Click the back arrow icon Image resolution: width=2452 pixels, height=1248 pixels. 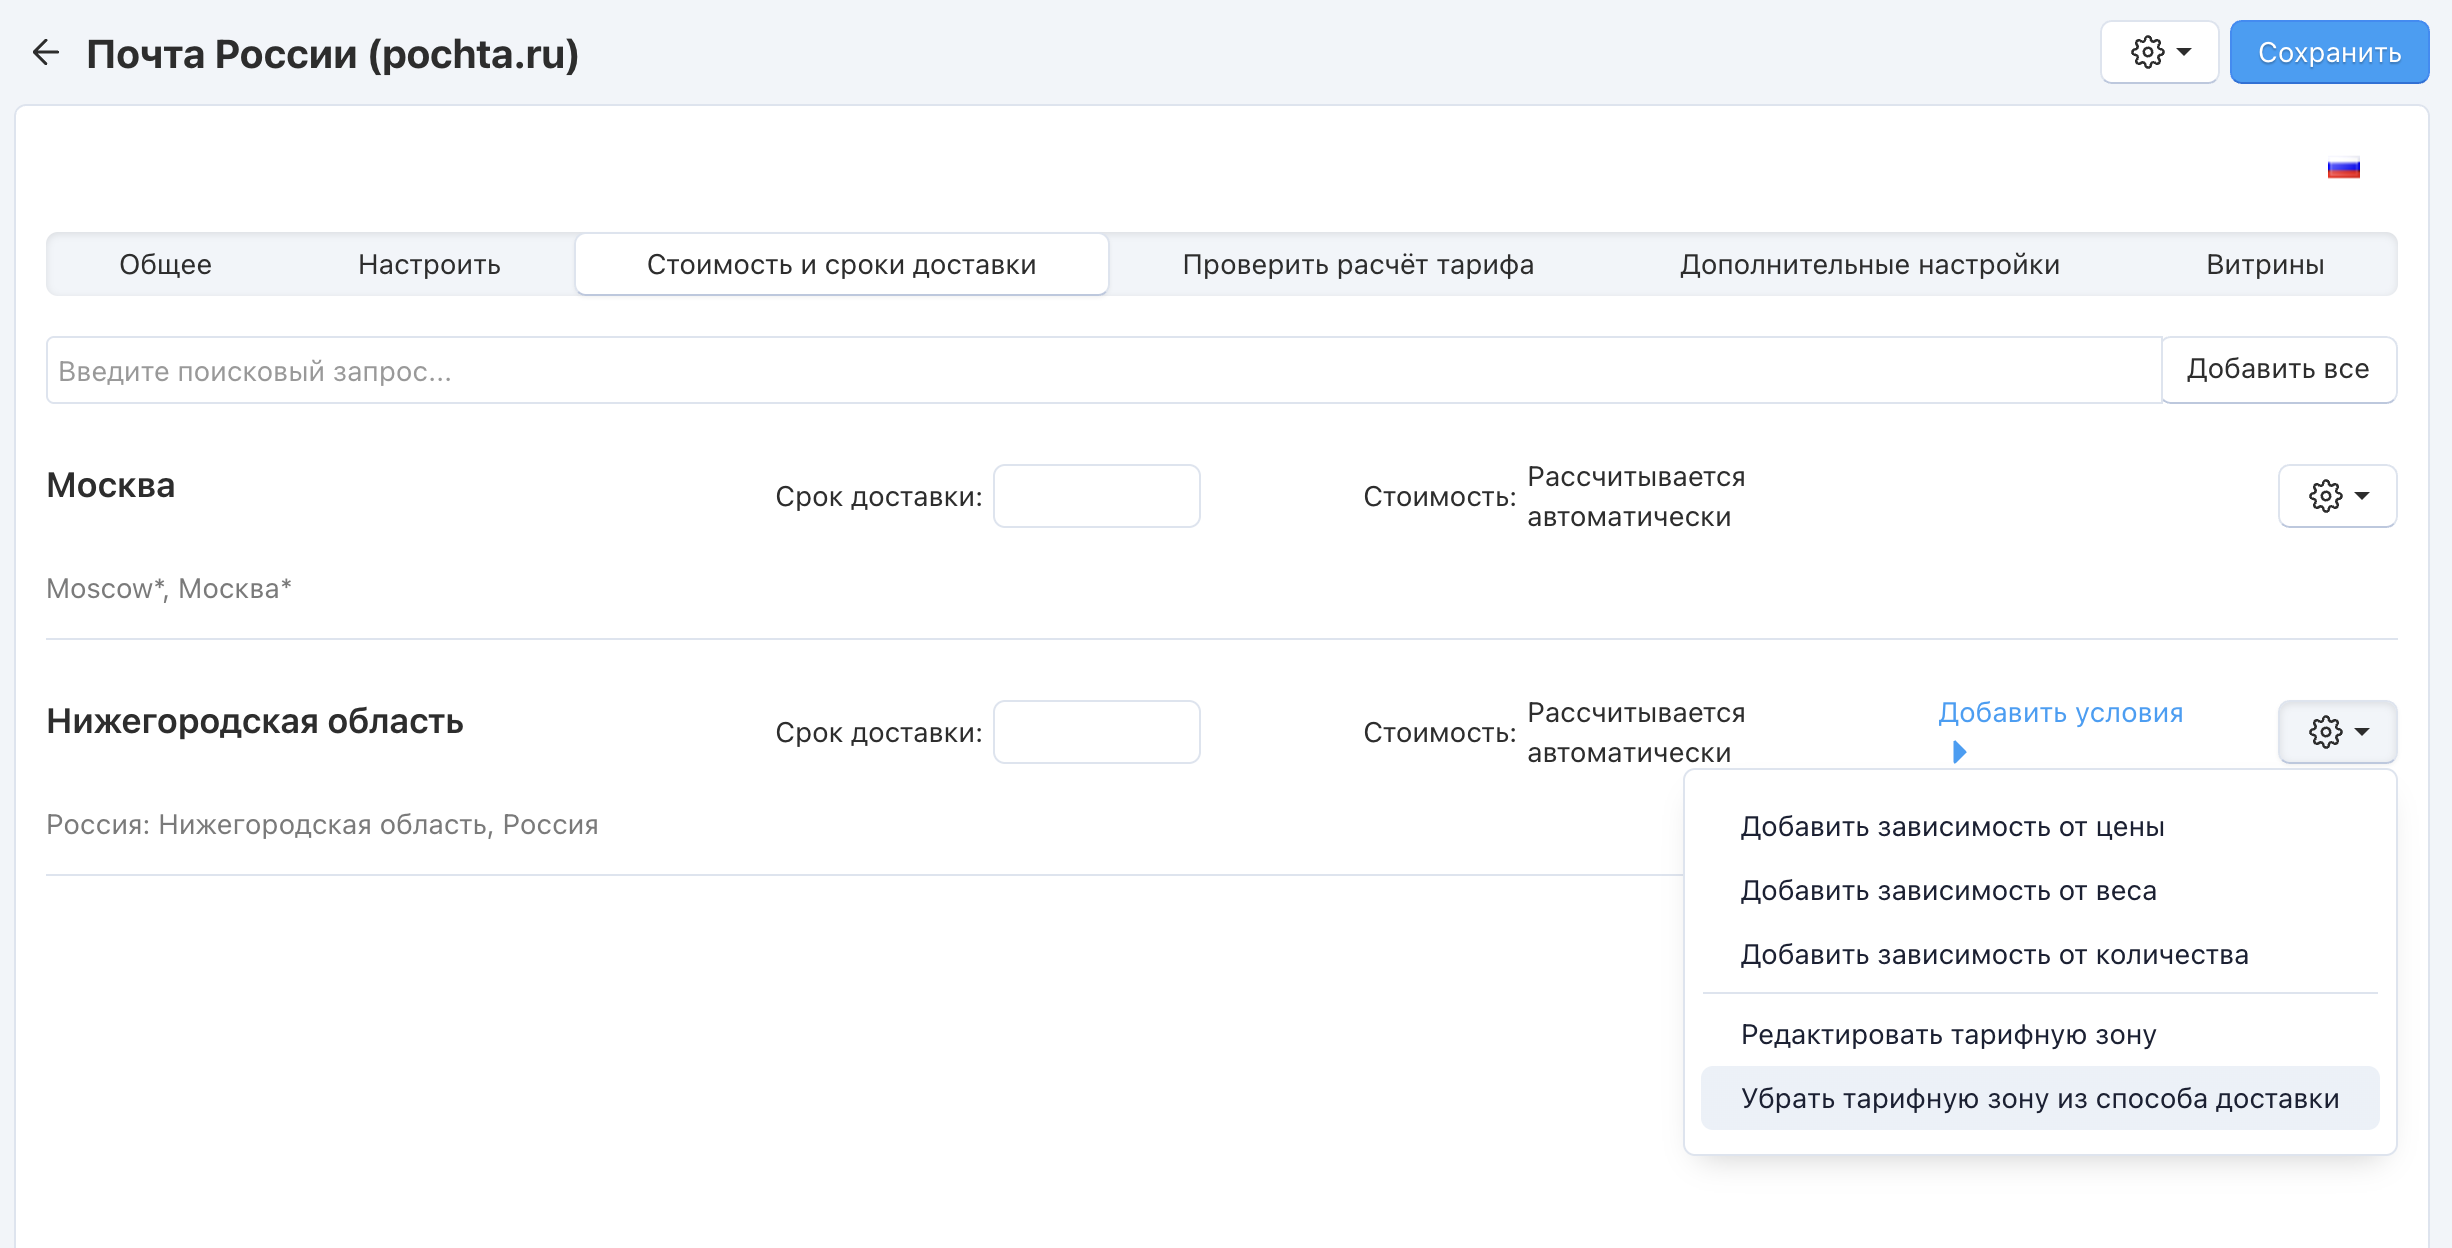[x=46, y=52]
